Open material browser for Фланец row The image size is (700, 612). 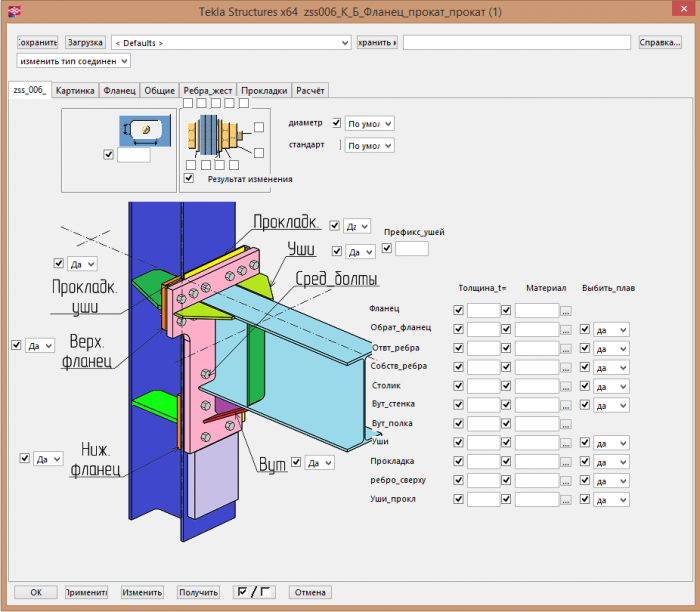566,311
